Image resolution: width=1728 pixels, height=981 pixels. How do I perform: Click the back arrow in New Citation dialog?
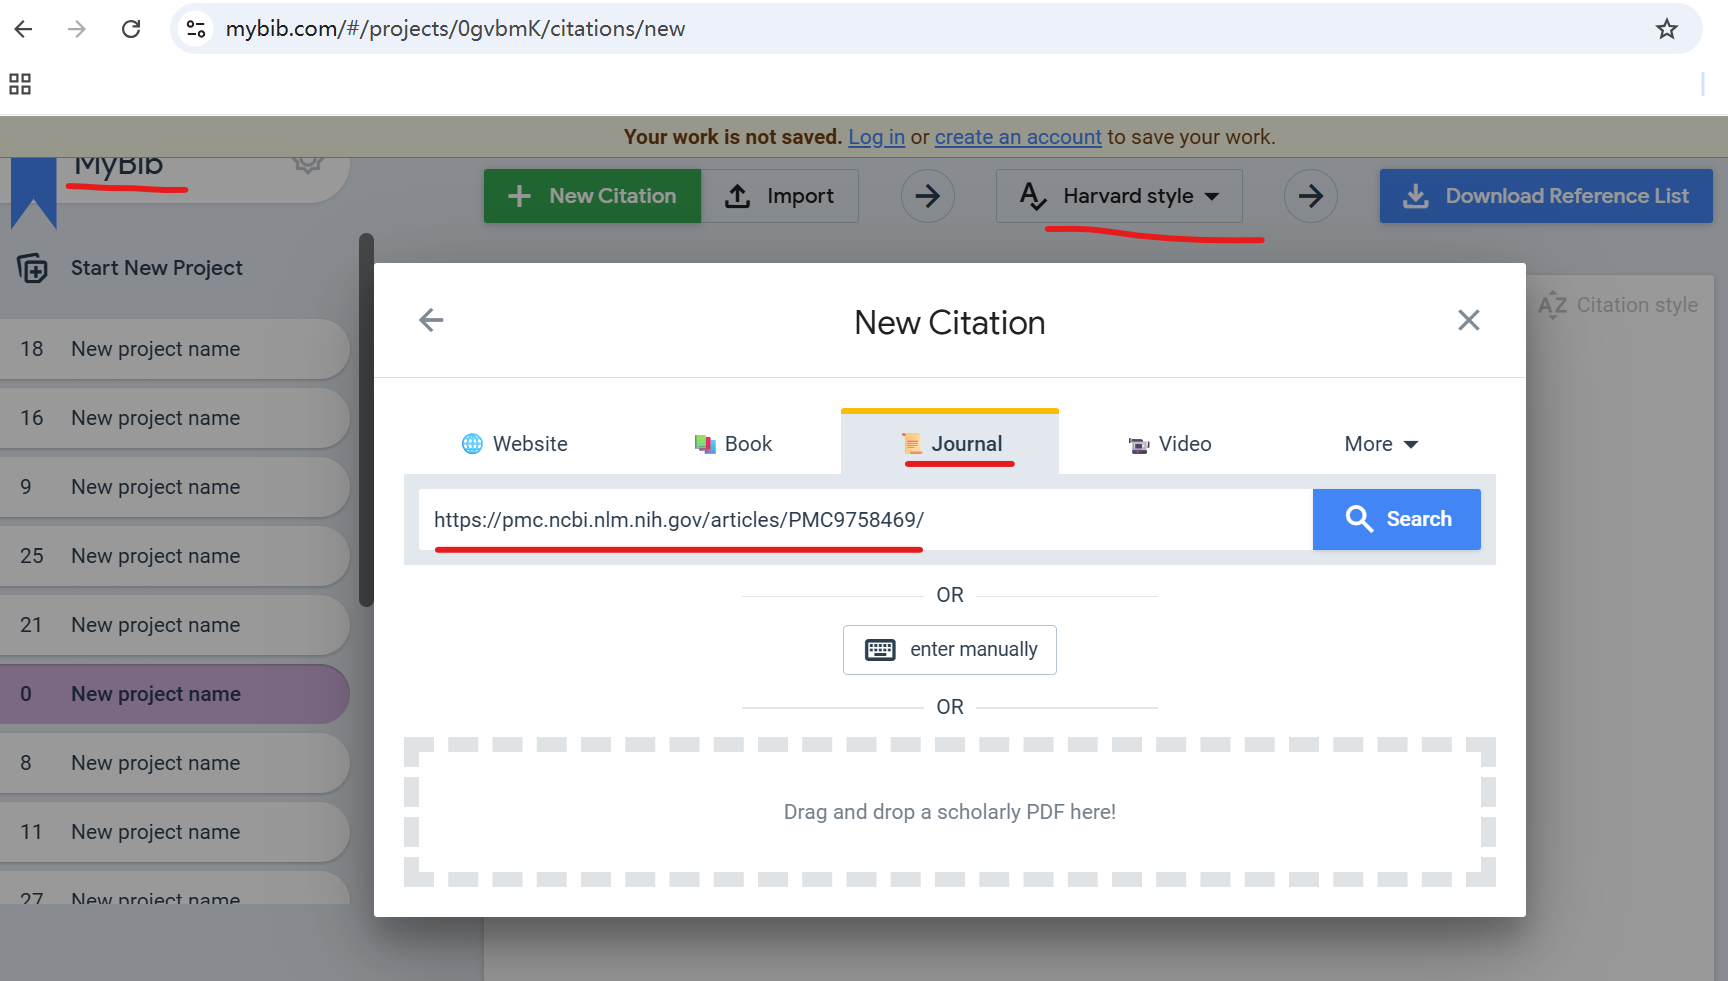tap(431, 320)
